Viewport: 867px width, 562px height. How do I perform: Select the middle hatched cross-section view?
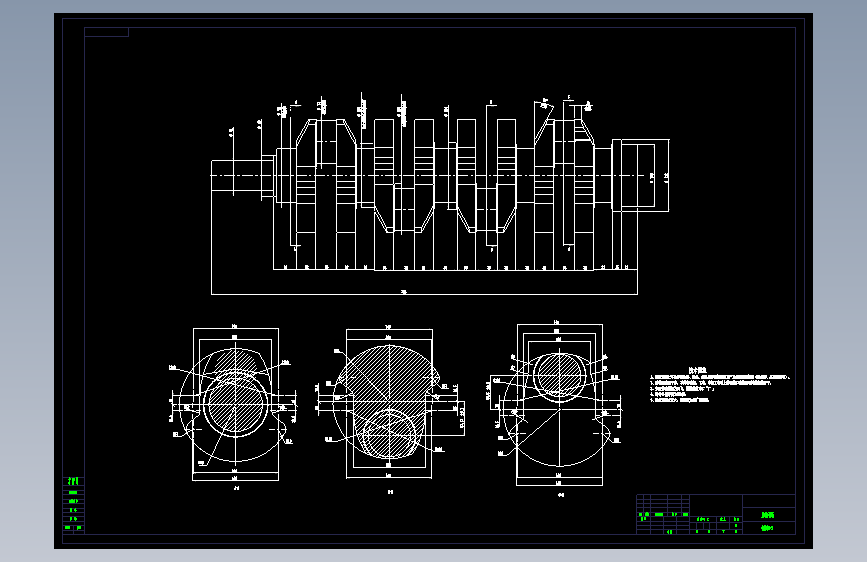pos(390,409)
